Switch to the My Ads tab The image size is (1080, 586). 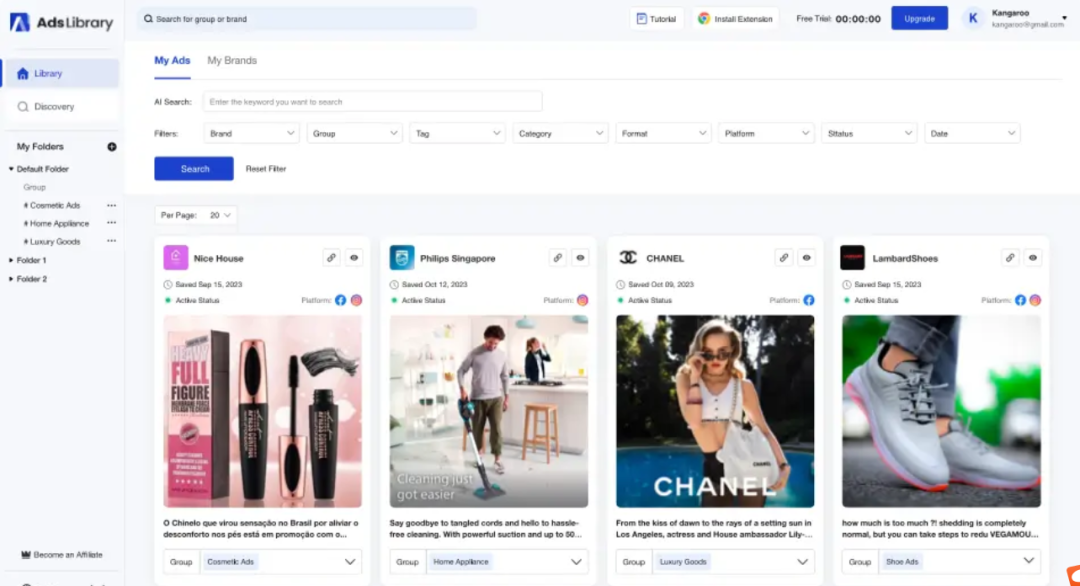point(172,61)
